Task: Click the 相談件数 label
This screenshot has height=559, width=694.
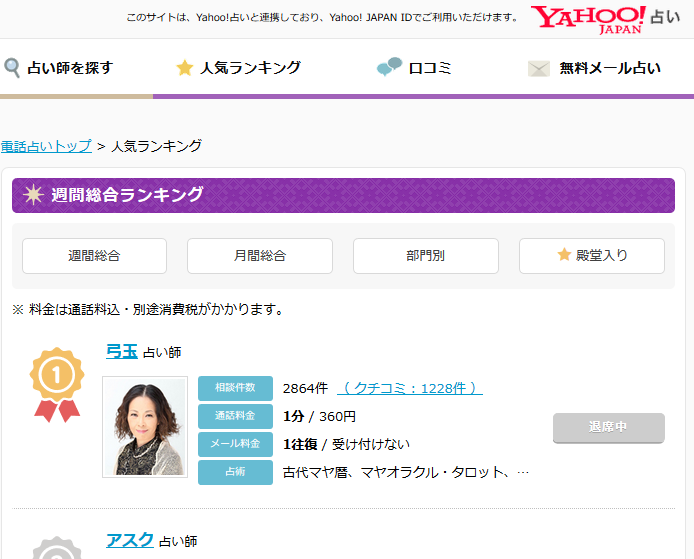Action: coord(235,388)
